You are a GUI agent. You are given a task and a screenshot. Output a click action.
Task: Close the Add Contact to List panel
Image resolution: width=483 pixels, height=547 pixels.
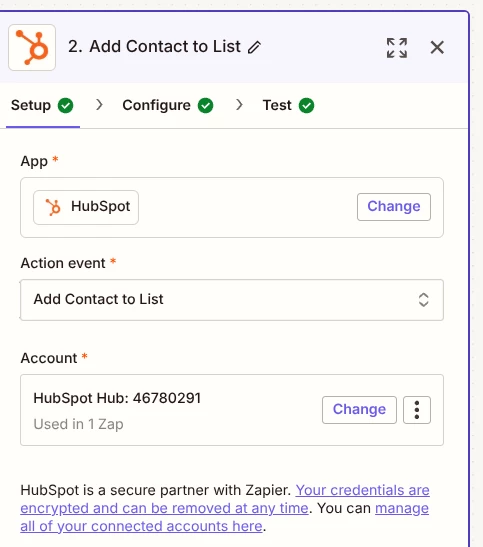(437, 47)
